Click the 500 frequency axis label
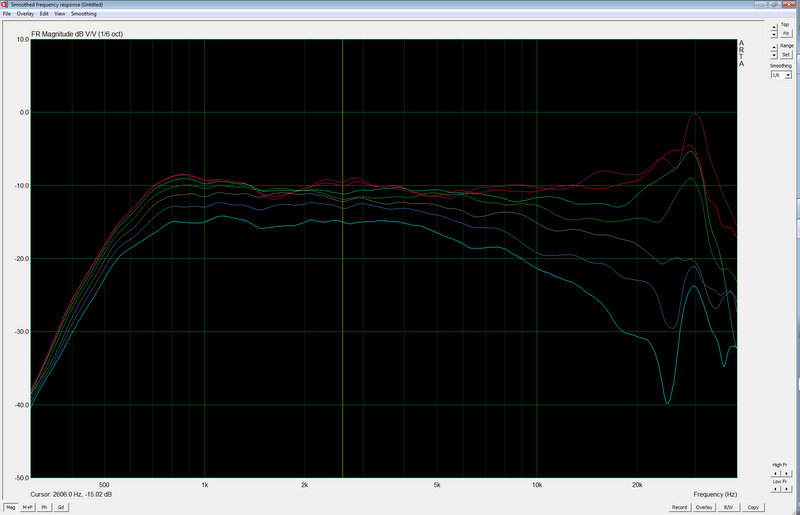The height and width of the screenshot is (515, 800). click(104, 485)
